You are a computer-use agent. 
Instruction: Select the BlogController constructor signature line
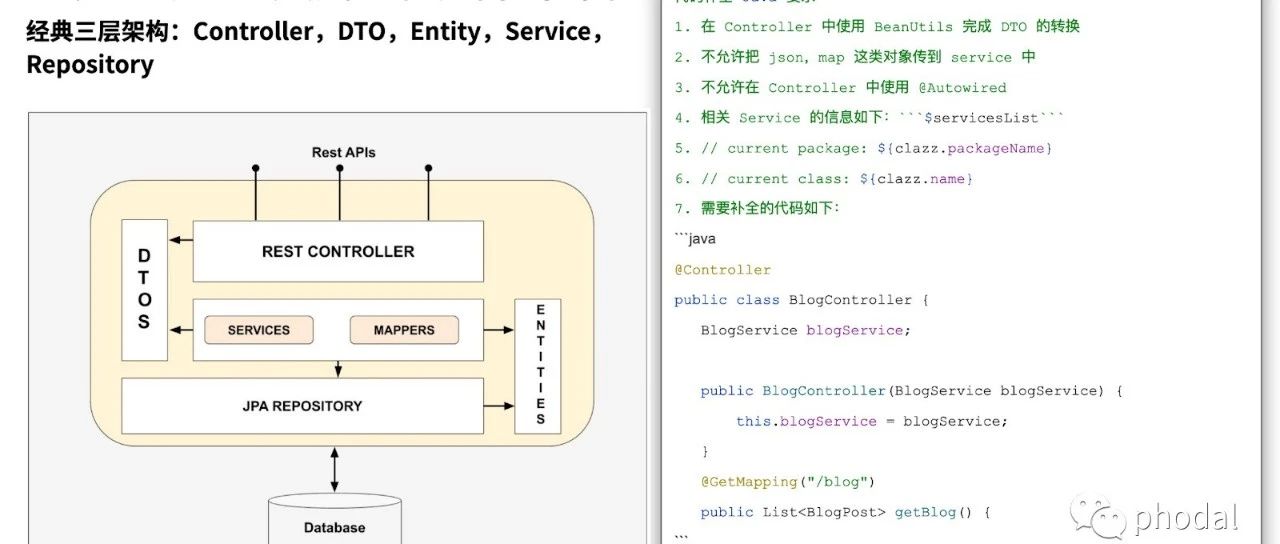tap(912, 391)
